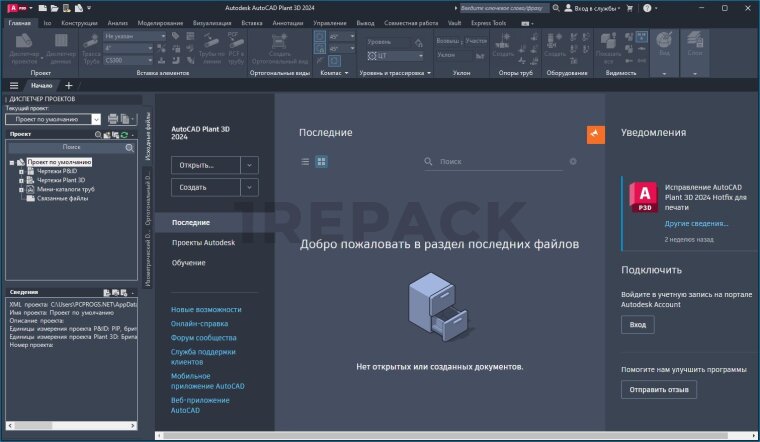This screenshot has height=442, width=760.
Task: Open the Autodesk App Store cart icon
Action: point(632,7)
